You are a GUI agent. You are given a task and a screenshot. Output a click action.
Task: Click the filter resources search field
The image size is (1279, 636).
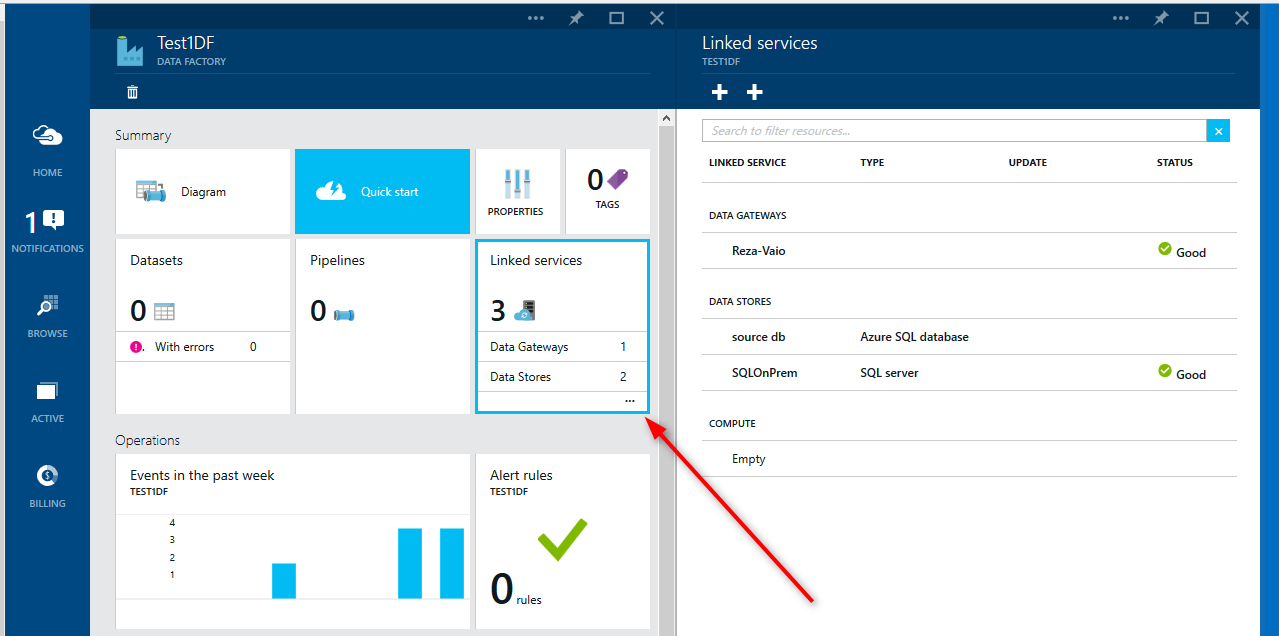pyautogui.click(x=954, y=131)
